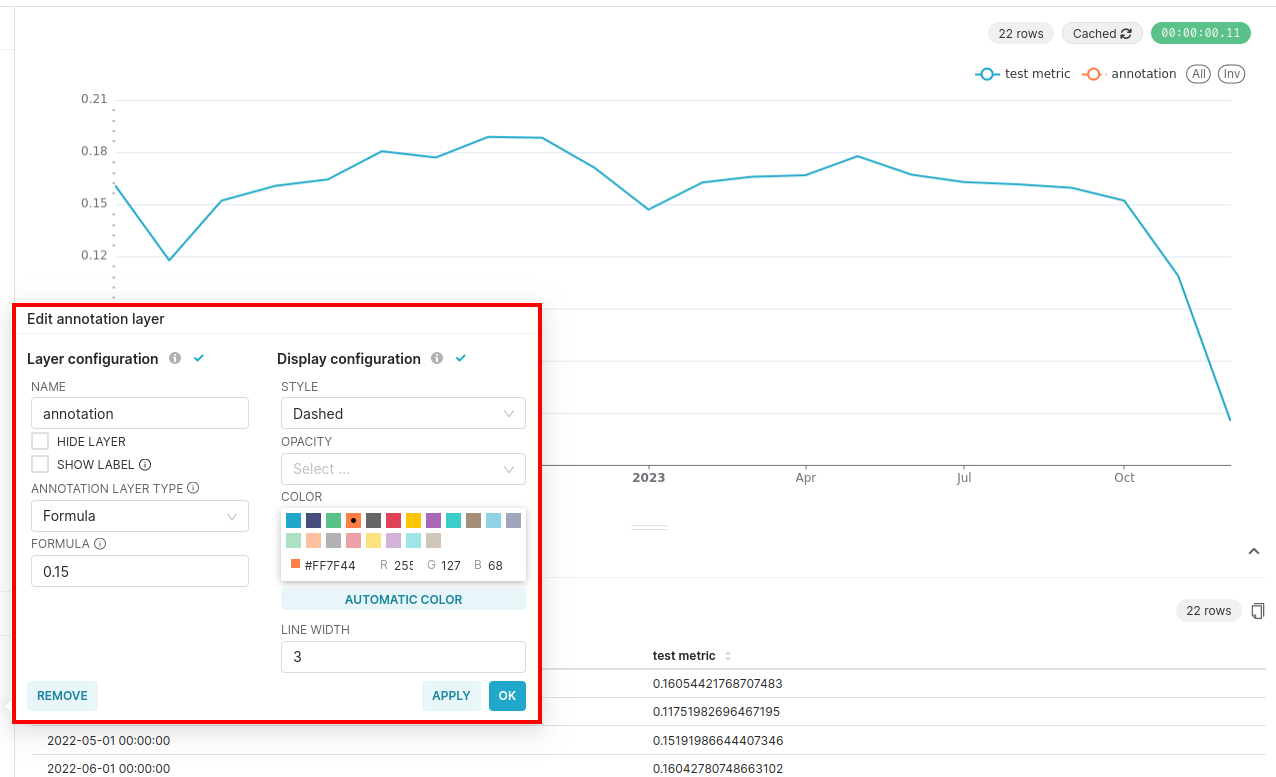This screenshot has width=1276, height=777.
Task: Pick the red color swatch
Action: (x=393, y=520)
